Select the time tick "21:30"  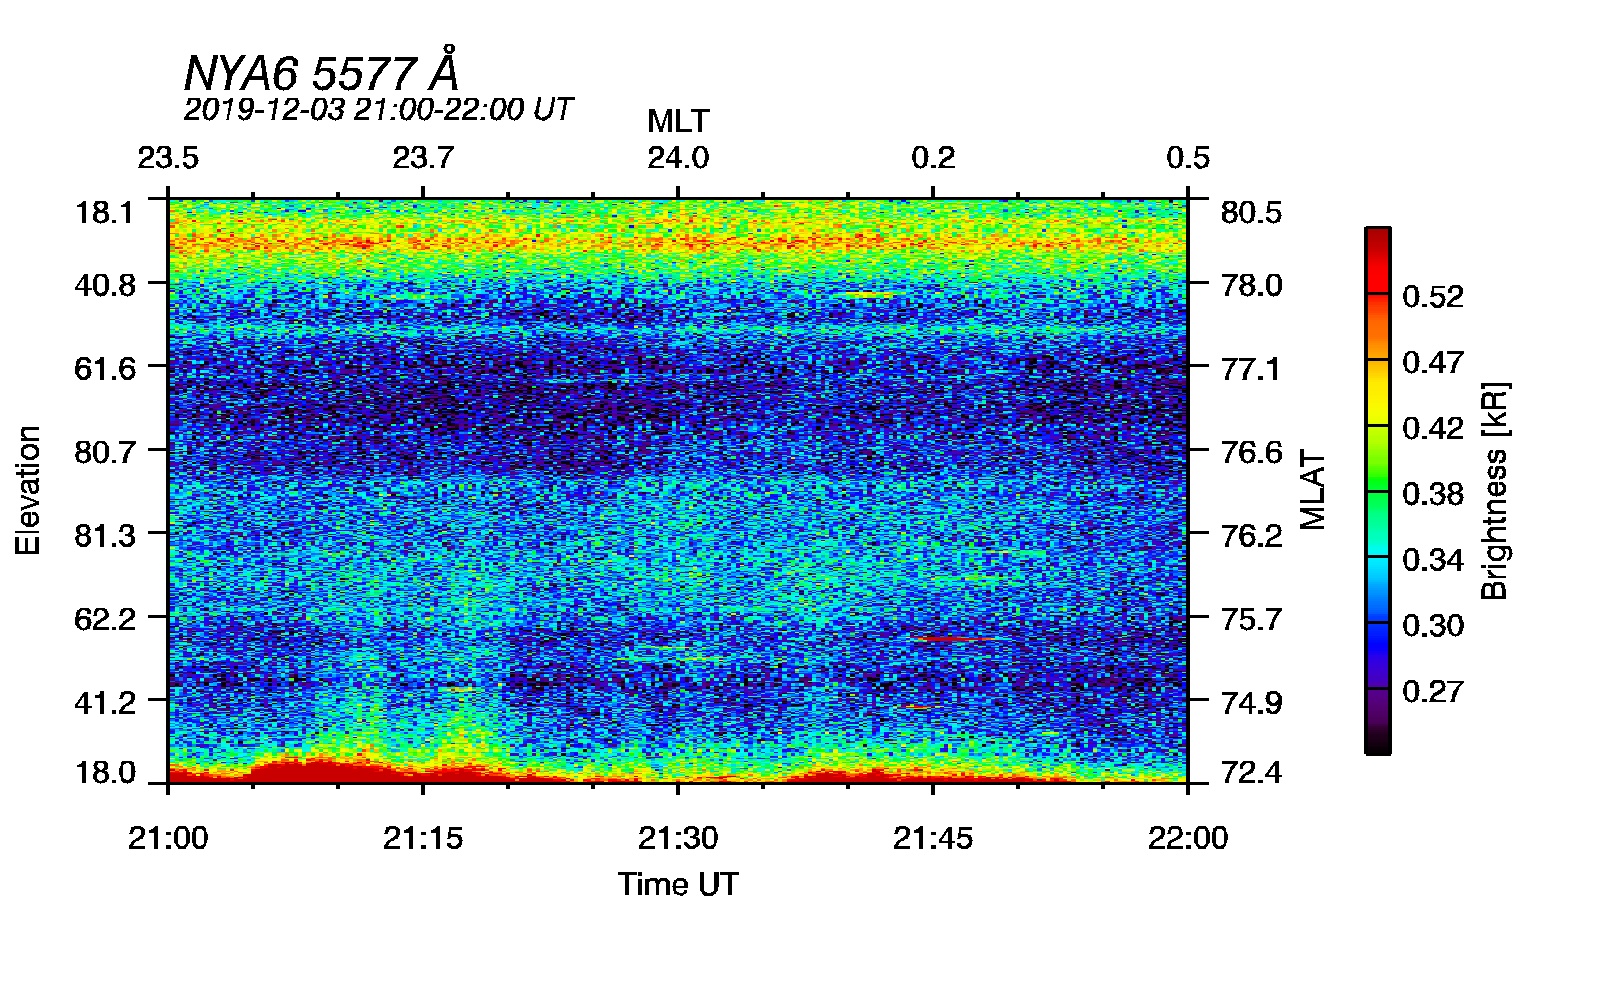(678, 838)
